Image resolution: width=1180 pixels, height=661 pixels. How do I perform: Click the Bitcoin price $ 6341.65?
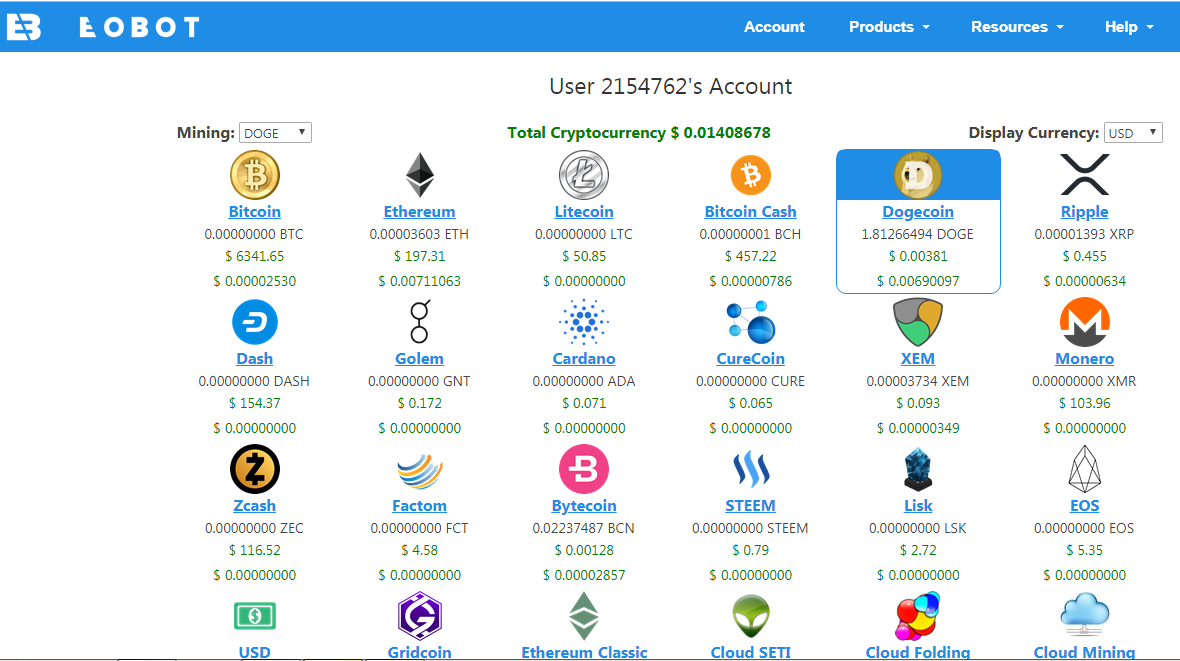click(254, 256)
